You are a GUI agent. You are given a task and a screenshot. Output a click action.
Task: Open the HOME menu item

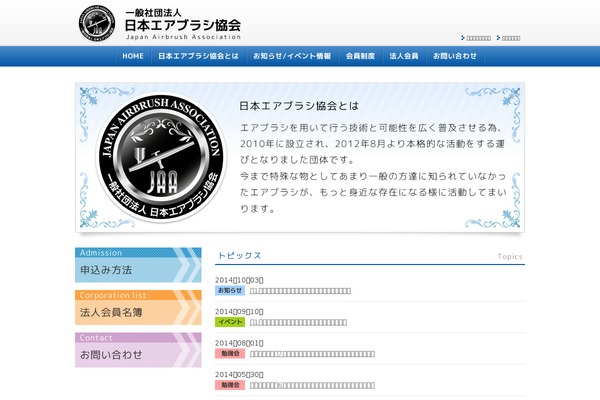click(133, 56)
